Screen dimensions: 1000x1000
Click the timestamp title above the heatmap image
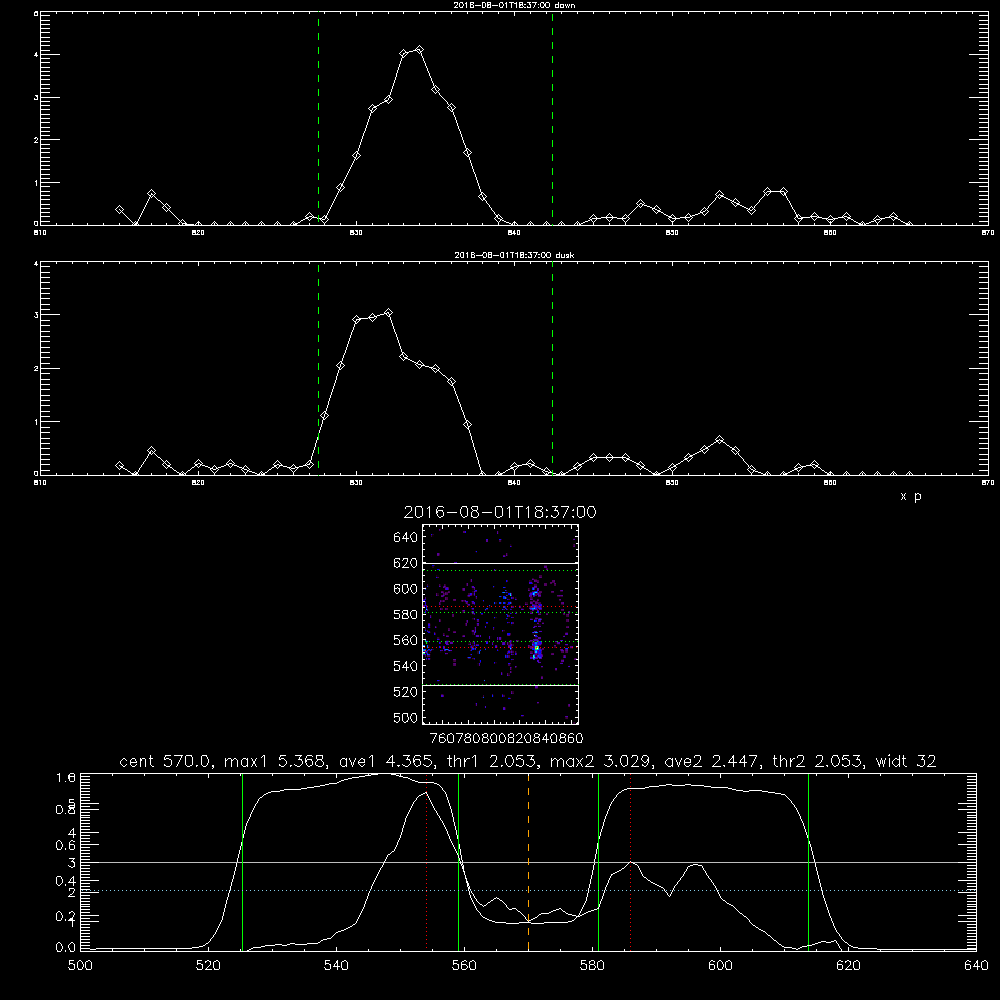point(500,512)
